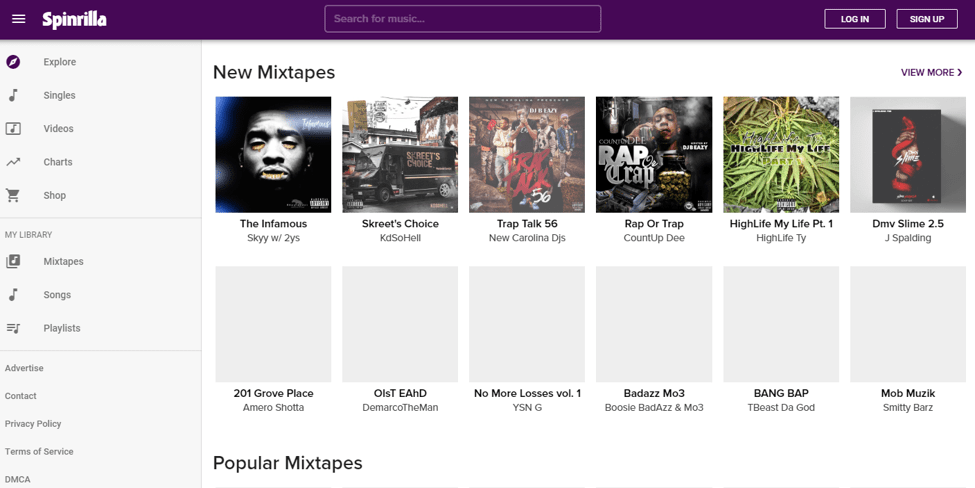Image resolution: width=975 pixels, height=488 pixels.
Task: Open the hamburger menu icon
Action: [19, 19]
